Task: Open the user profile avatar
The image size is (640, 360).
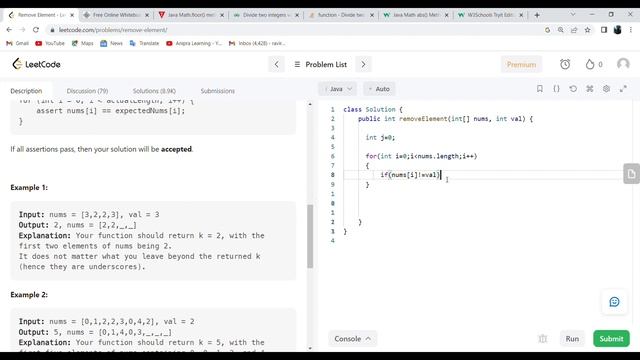Action: pyautogui.click(x=623, y=64)
